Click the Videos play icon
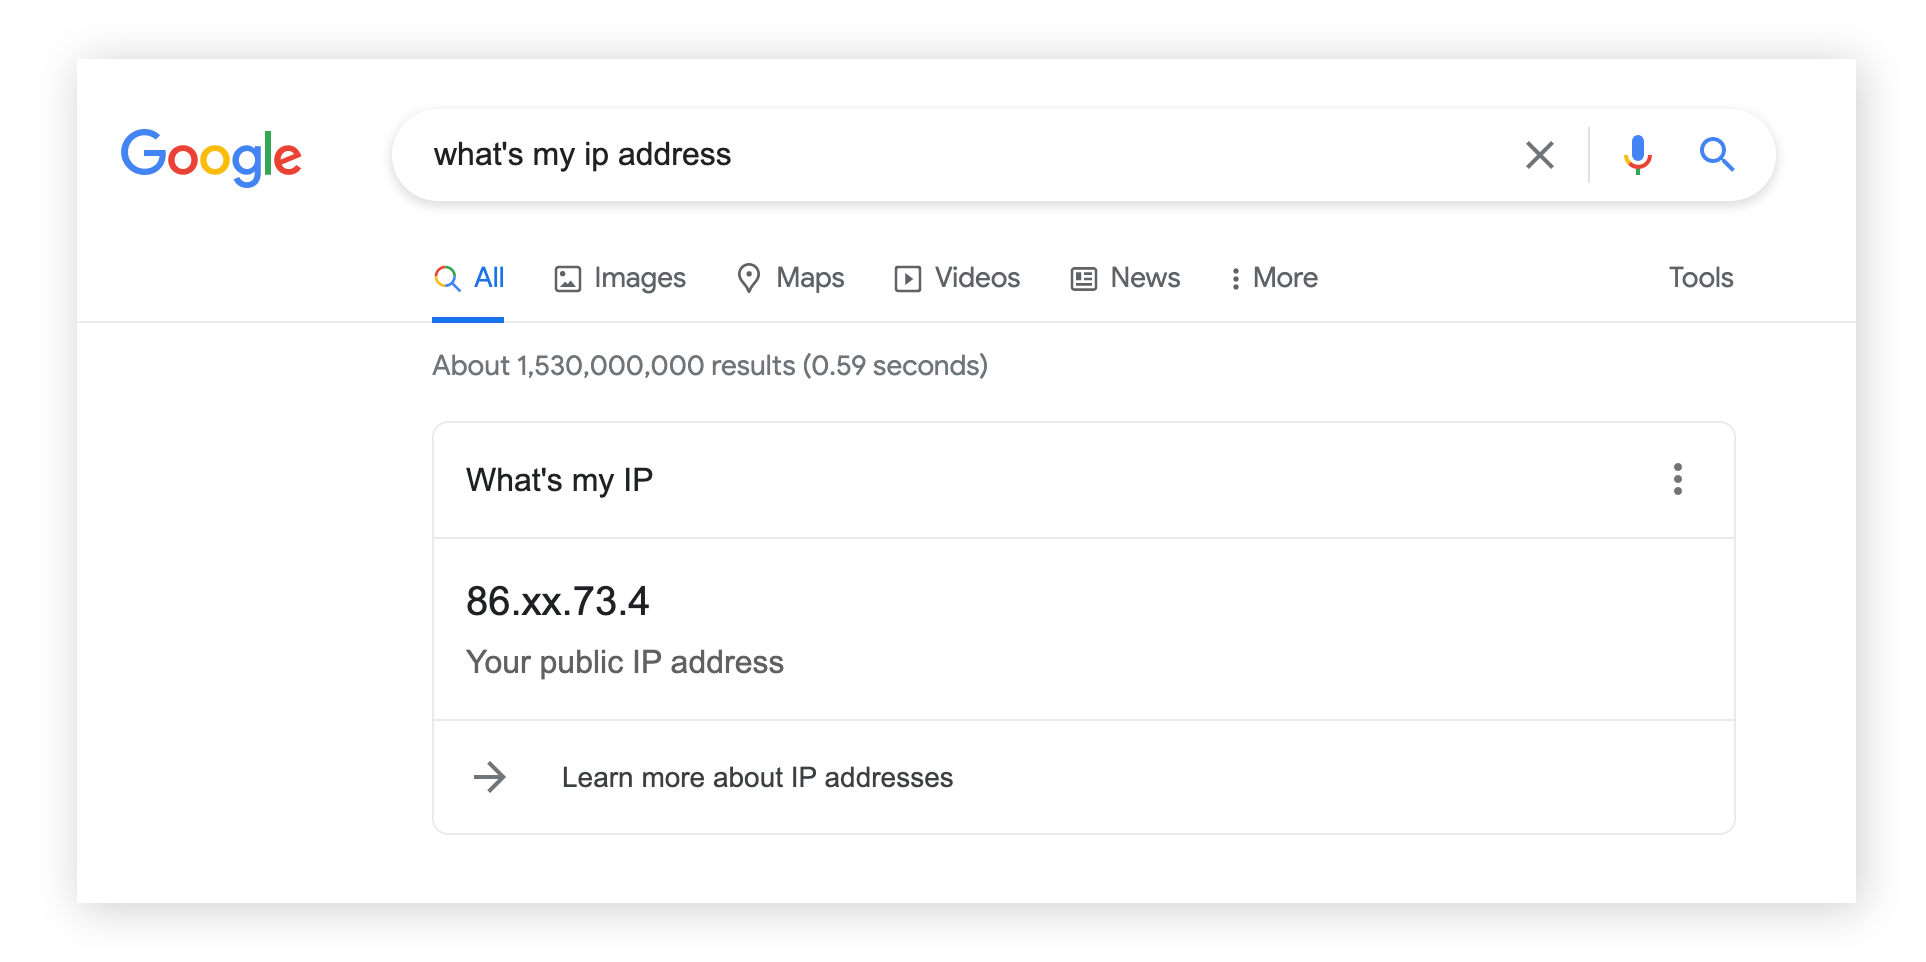Viewport: 1926px width, 962px height. coord(907,278)
